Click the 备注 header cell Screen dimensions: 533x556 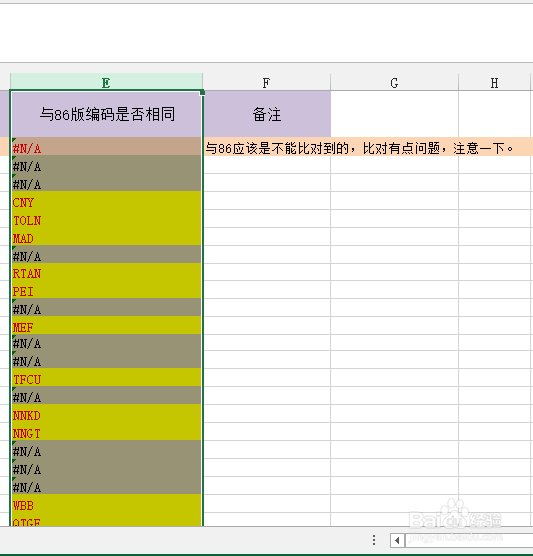click(267, 114)
